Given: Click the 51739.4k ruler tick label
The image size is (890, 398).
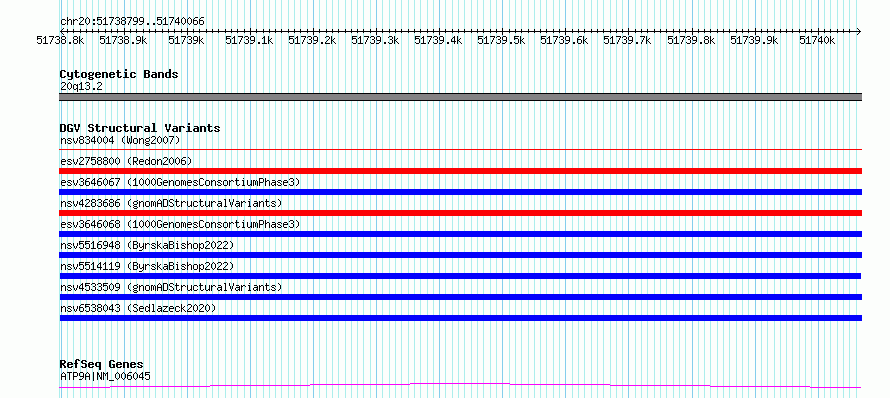Looking at the screenshot, I should point(438,40).
